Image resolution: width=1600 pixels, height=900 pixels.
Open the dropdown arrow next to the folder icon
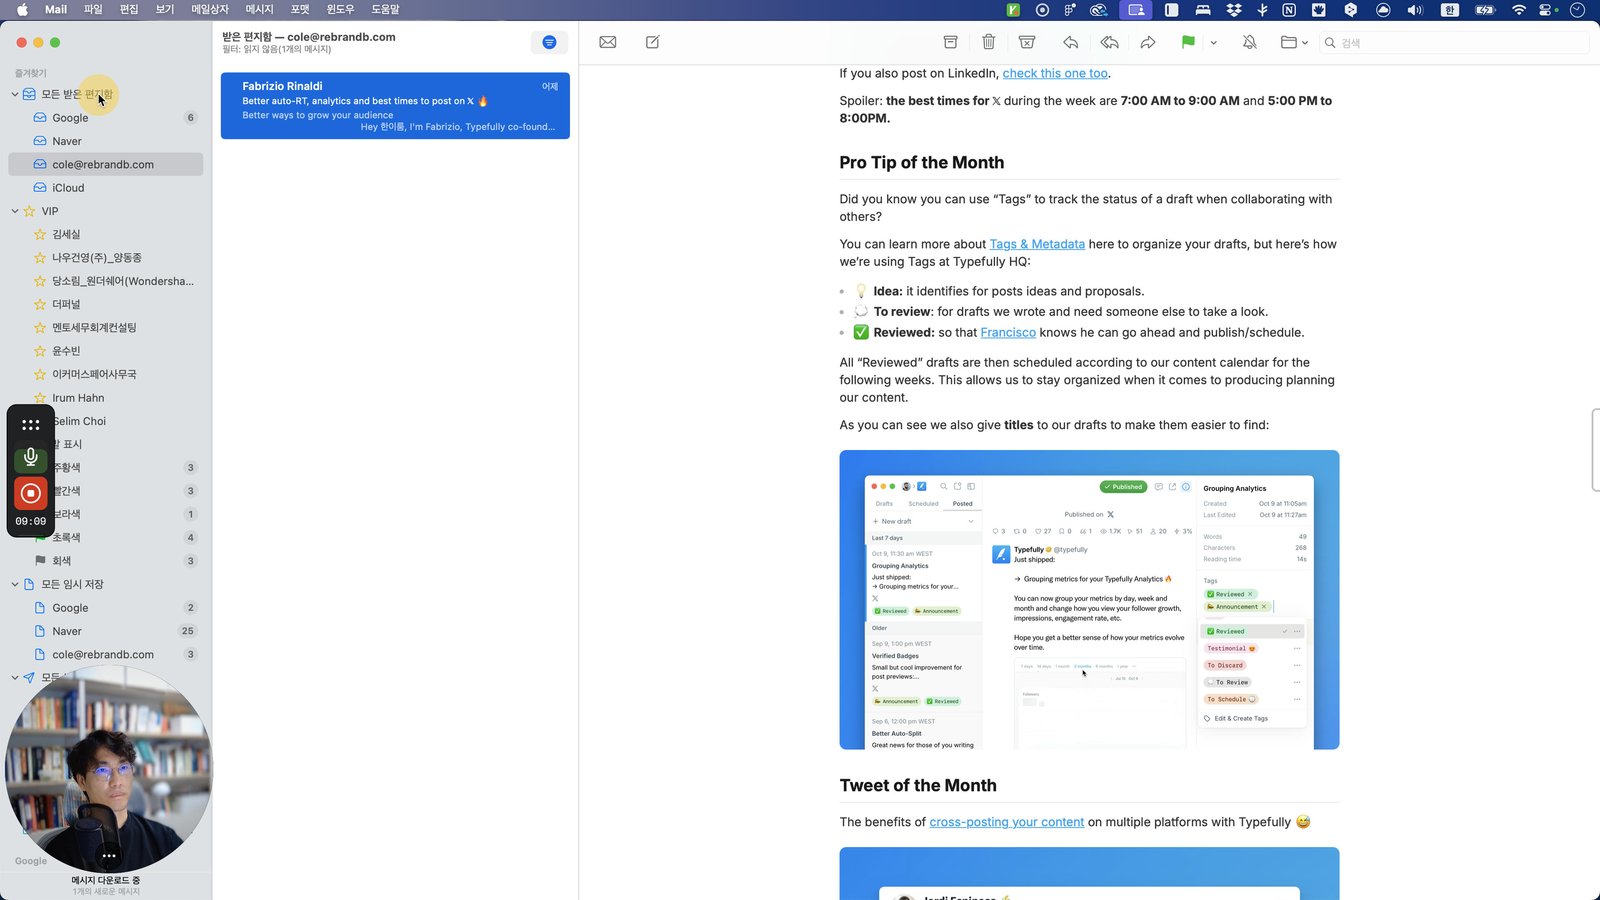coord(1305,43)
